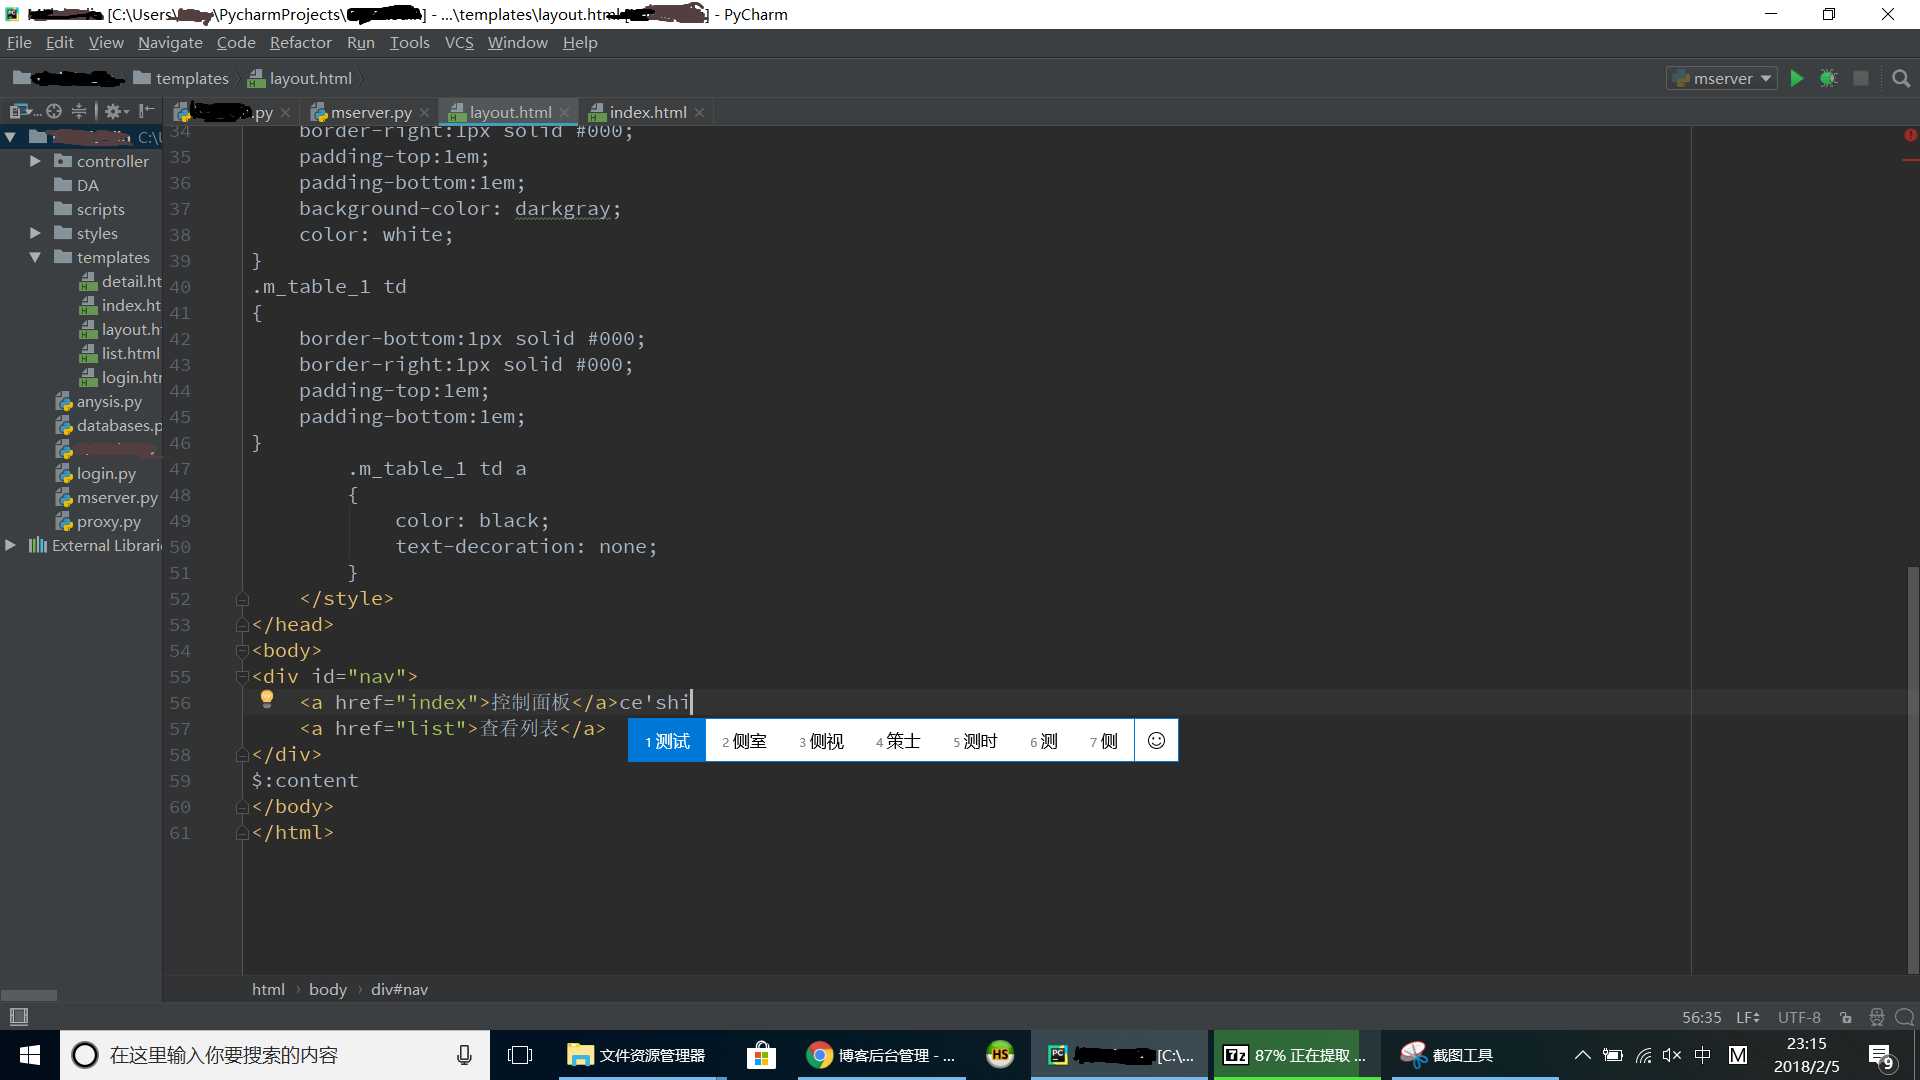1920x1080 pixels.
Task: Open the Refactor menu
Action: (300, 42)
